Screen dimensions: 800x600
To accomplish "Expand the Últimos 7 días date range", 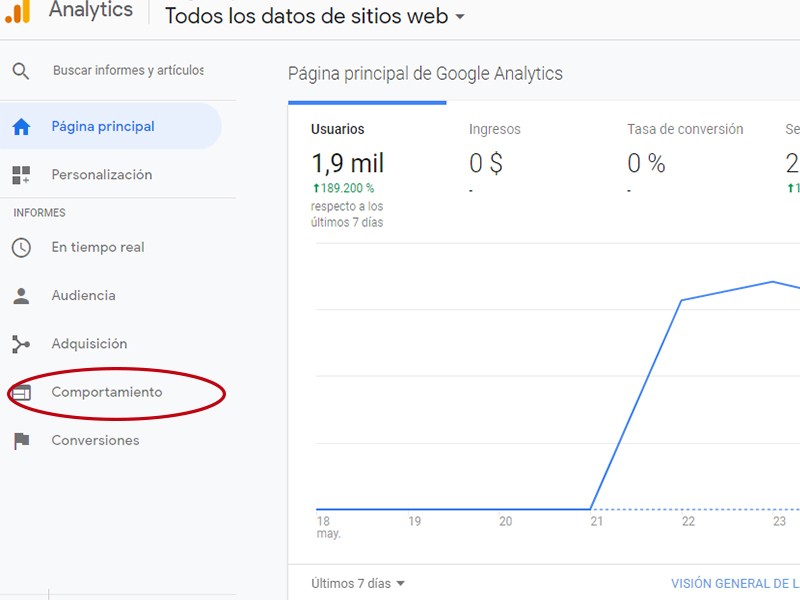I will [x=357, y=584].
